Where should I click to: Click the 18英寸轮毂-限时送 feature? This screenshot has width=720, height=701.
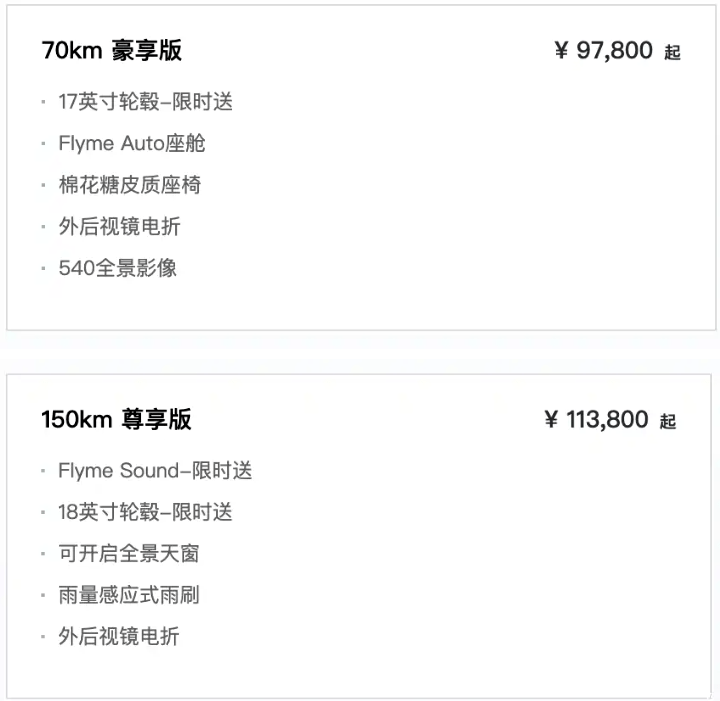pyautogui.click(x=145, y=512)
